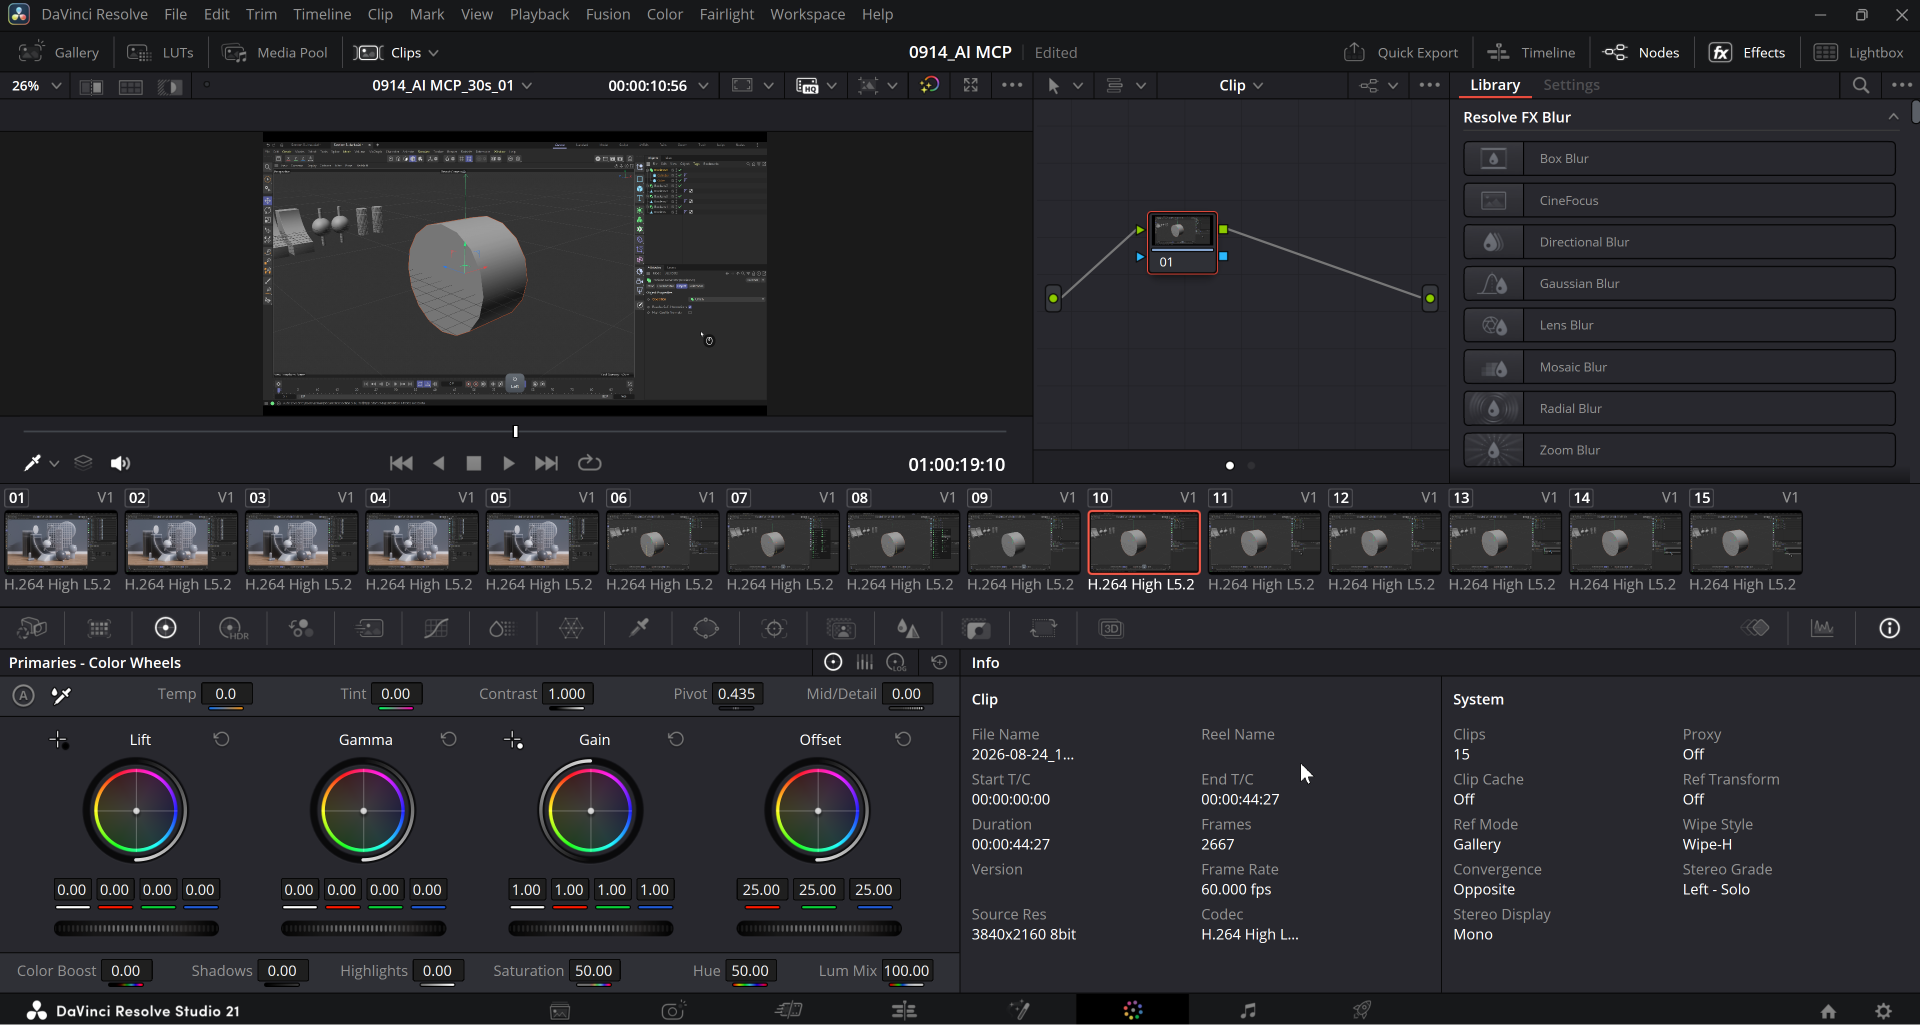Image resolution: width=1920 pixels, height=1025 pixels.
Task: Collapse the Resolve FX Blur category
Action: click(x=1893, y=117)
